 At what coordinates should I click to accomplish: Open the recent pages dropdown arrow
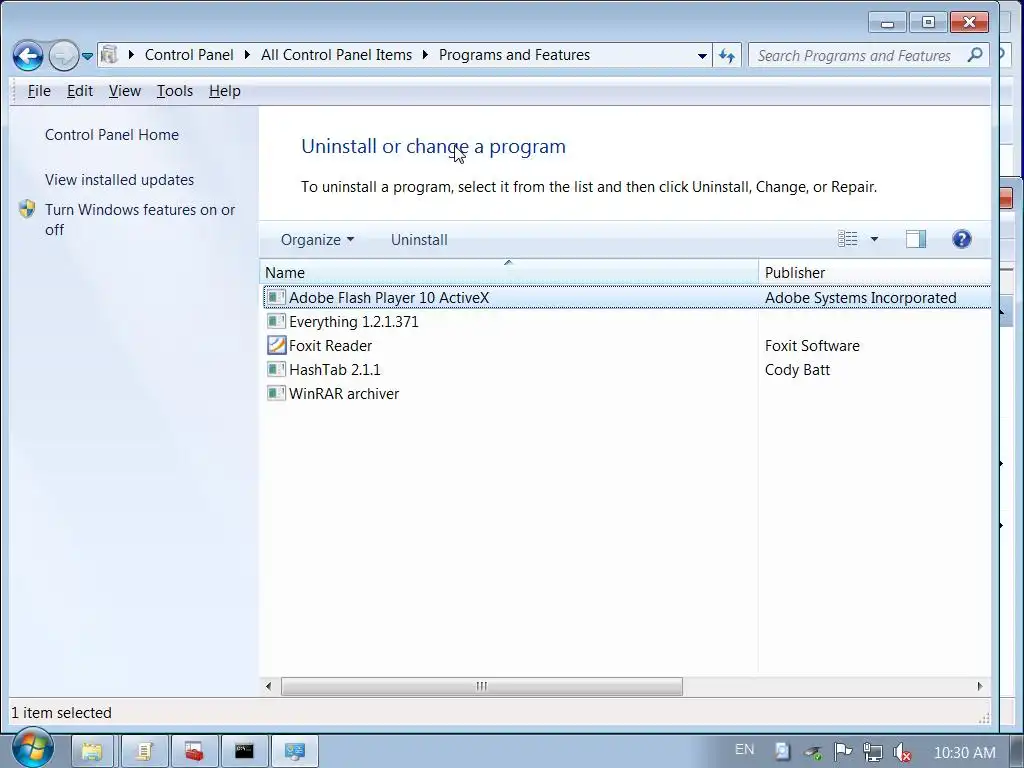tap(88, 56)
